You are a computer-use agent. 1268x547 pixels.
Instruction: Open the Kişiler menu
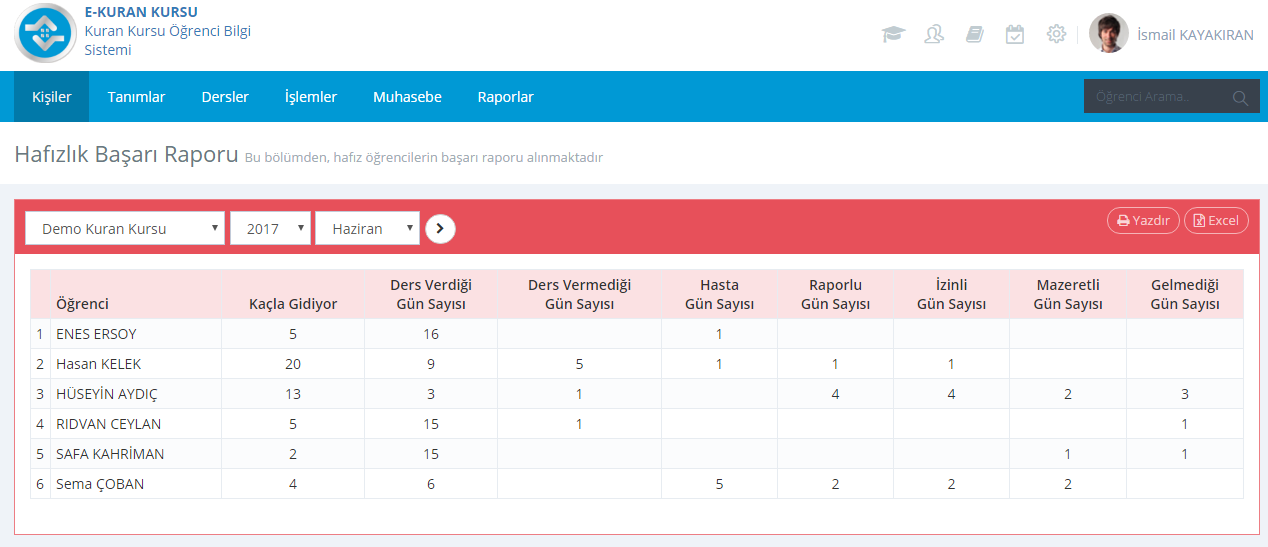(52, 97)
